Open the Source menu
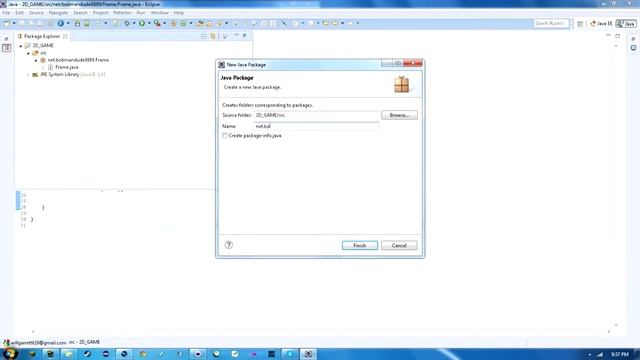Screen dimensions: 640x360 click(x=36, y=13)
